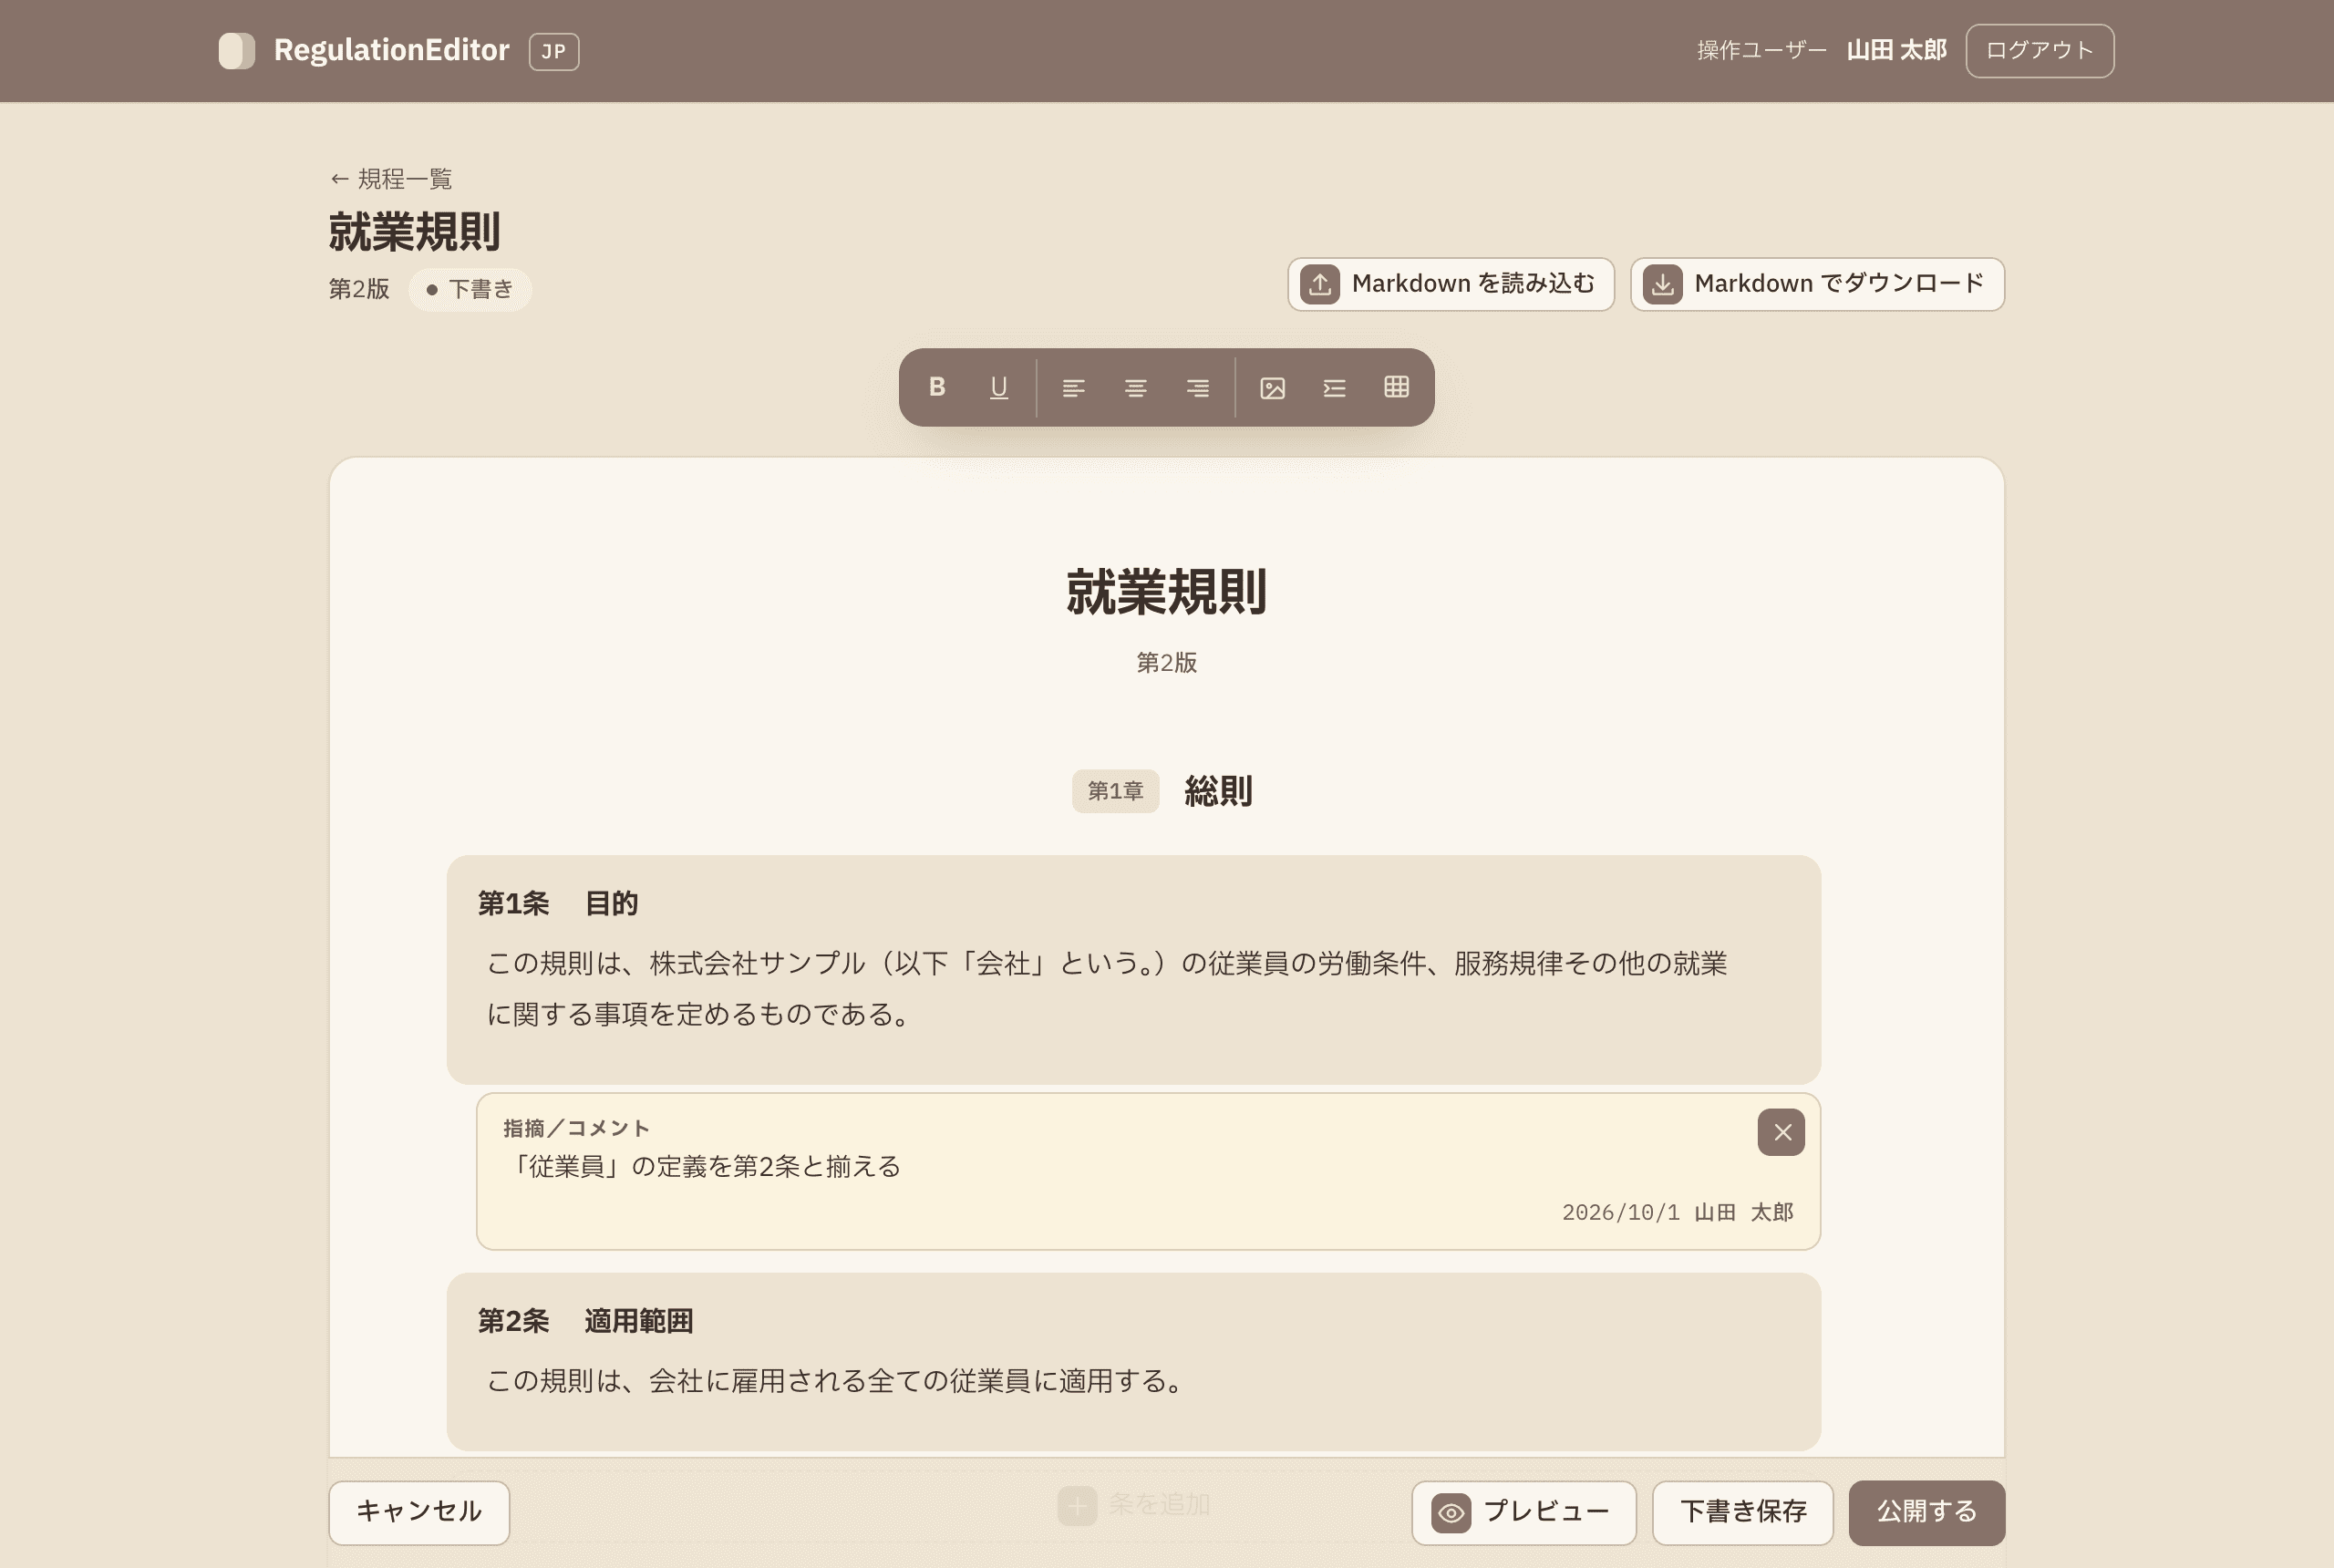Center-align text using the toolbar
Image resolution: width=2334 pixels, height=1568 pixels.
click(1135, 387)
